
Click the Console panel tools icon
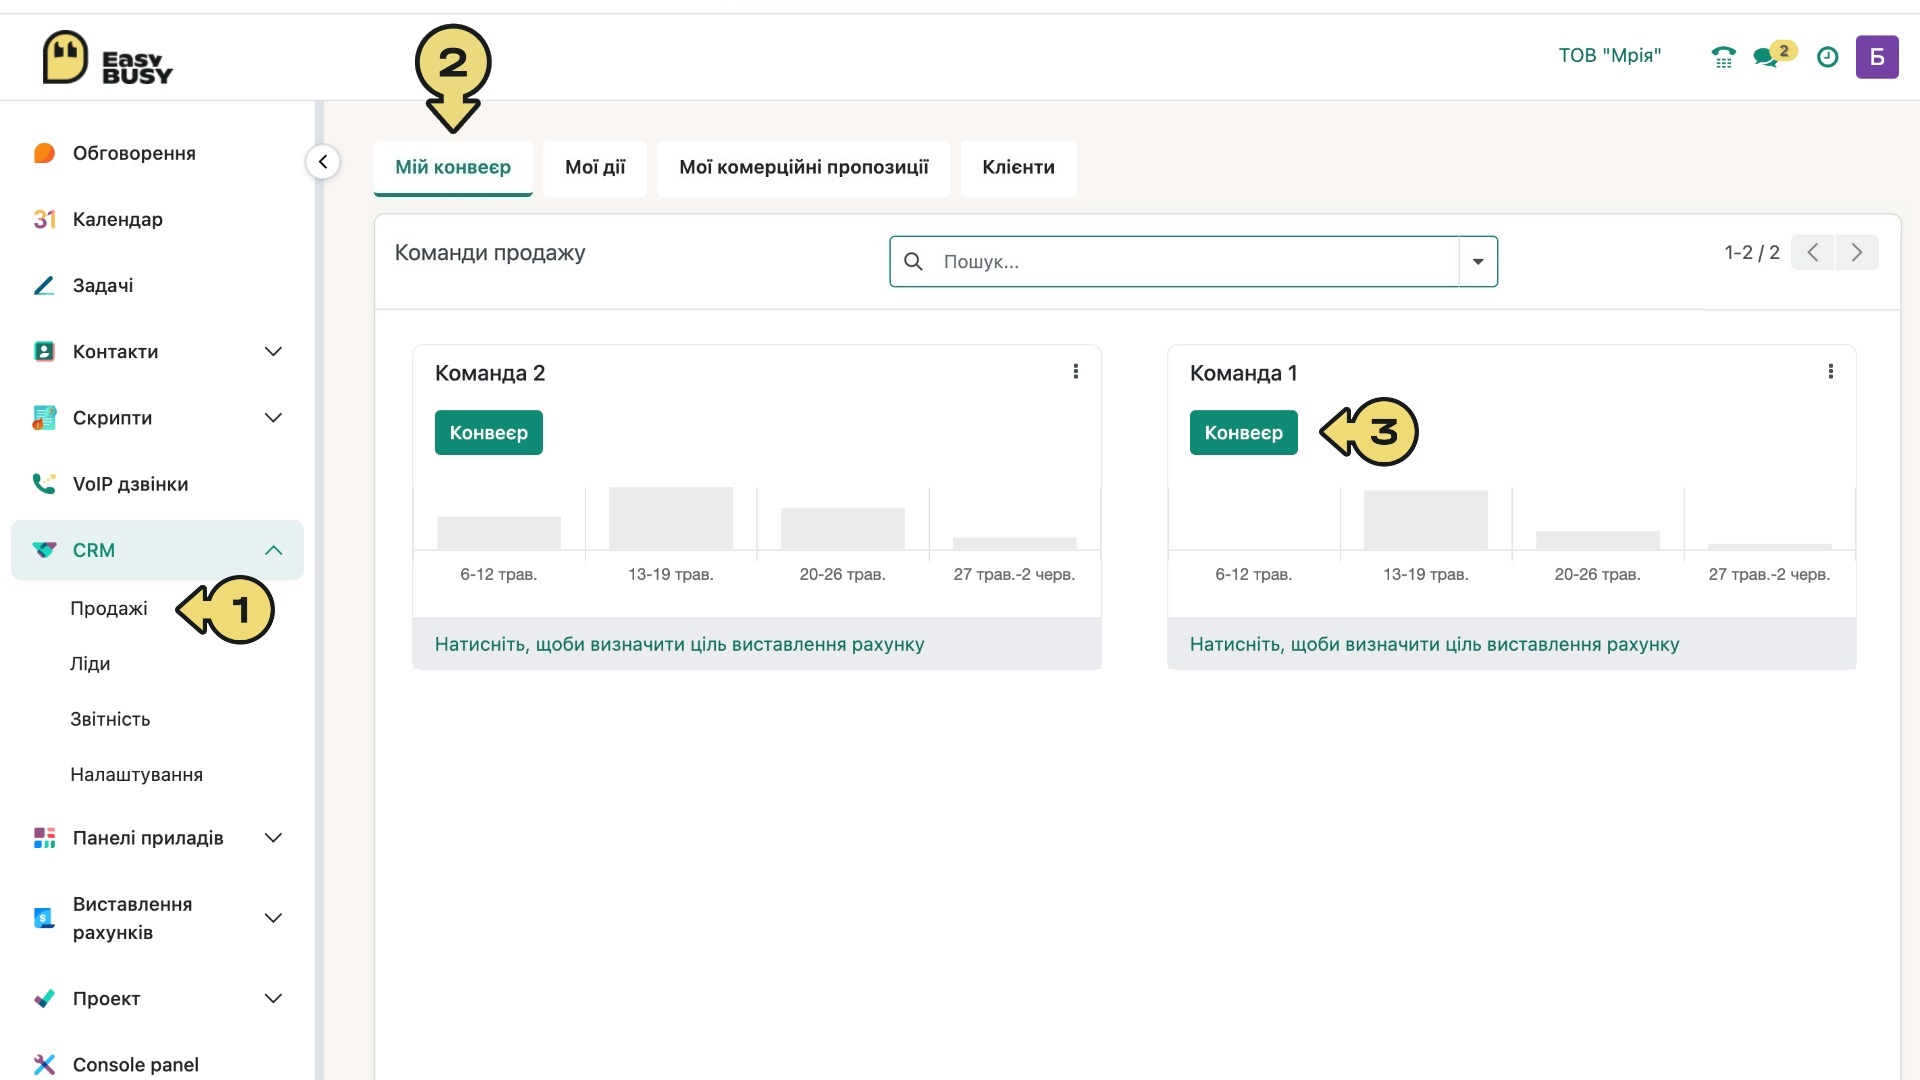44,1064
